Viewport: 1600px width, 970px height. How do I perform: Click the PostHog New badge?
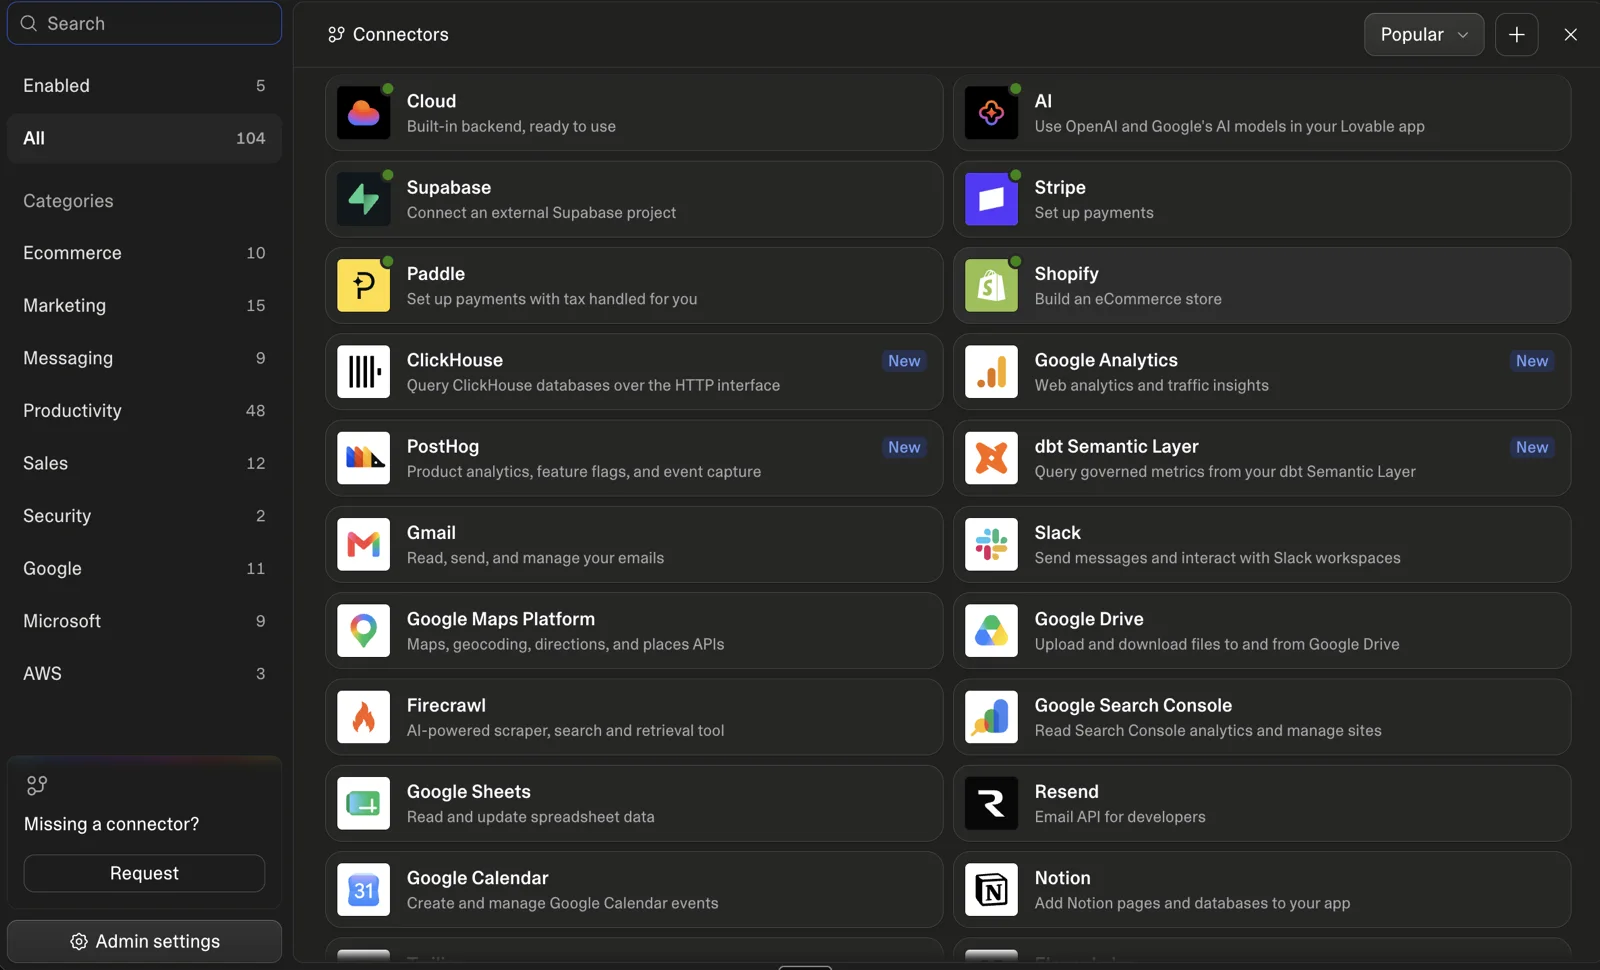(x=904, y=448)
